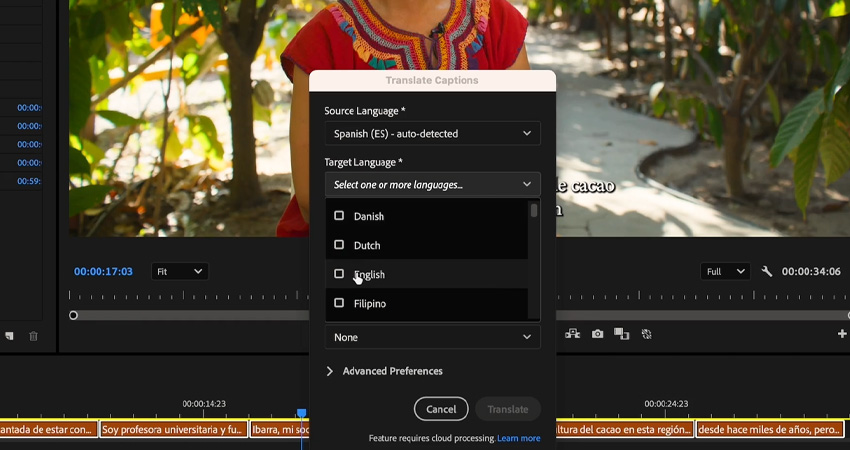Click the timeline blue playhead marker

pos(301,413)
